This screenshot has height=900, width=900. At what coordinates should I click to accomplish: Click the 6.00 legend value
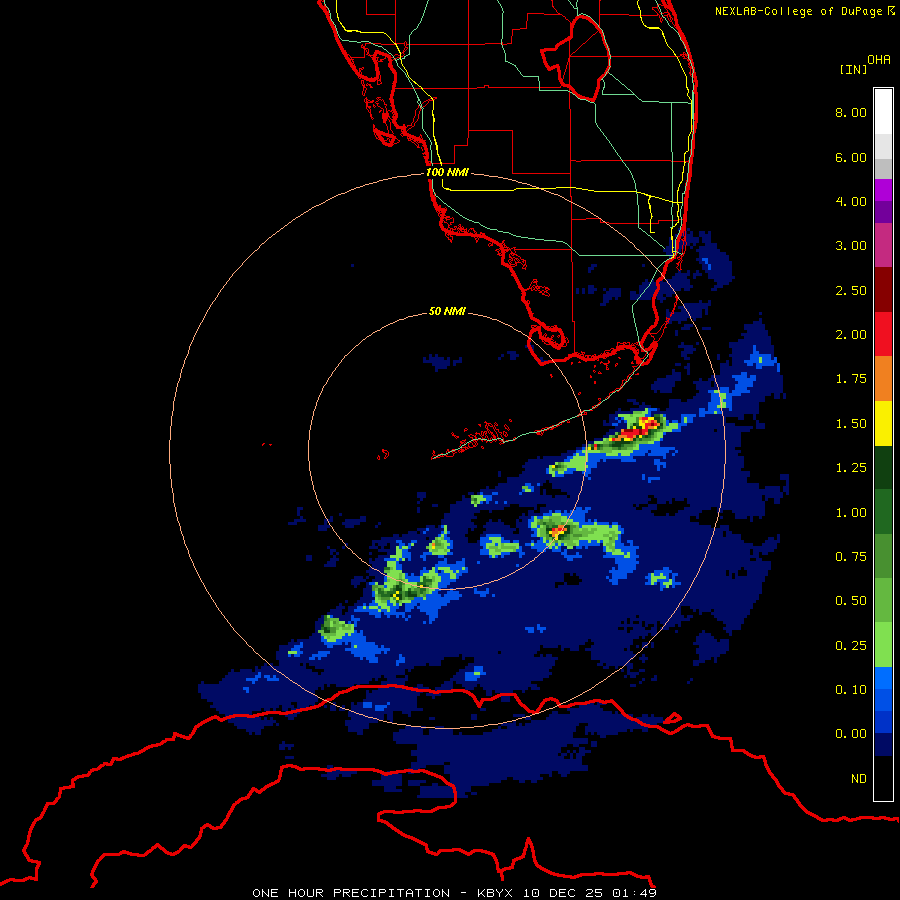851,157
